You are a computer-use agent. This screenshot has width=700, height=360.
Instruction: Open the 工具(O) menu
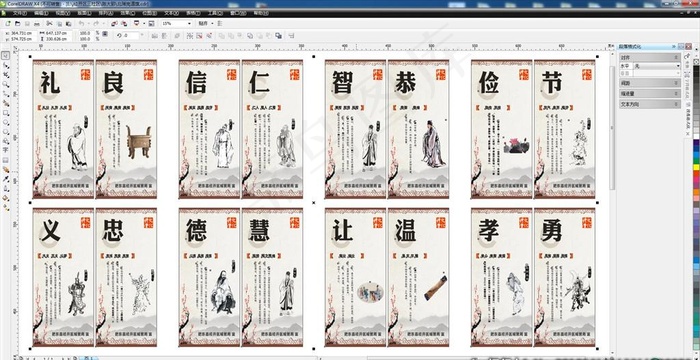click(x=214, y=13)
